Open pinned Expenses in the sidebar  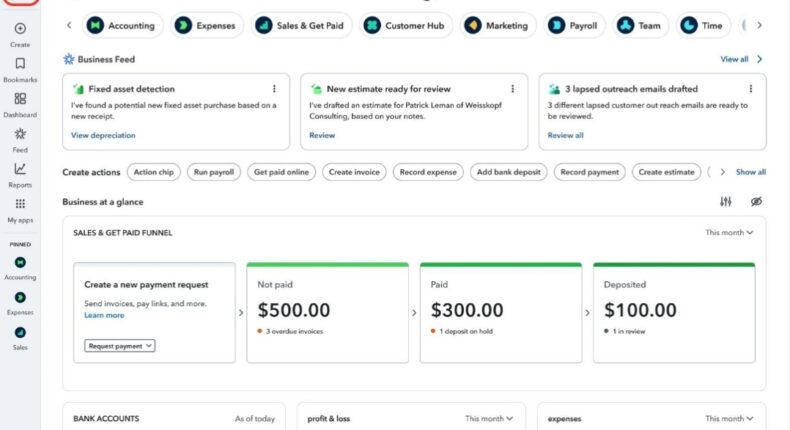[20, 297]
